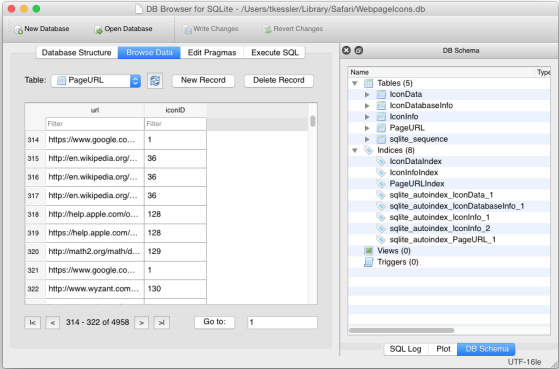
Task: Click the Delete Record button
Action: pyautogui.click(x=279, y=81)
